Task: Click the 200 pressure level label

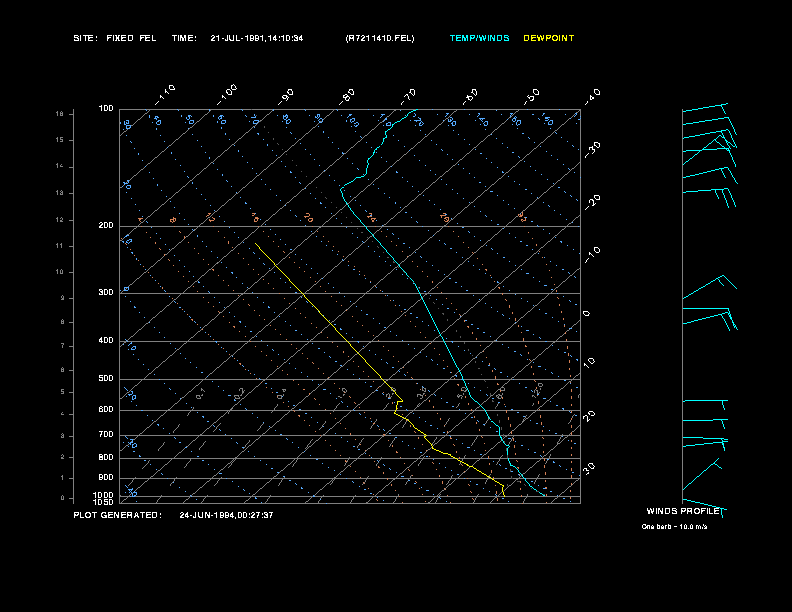Action: [x=106, y=226]
